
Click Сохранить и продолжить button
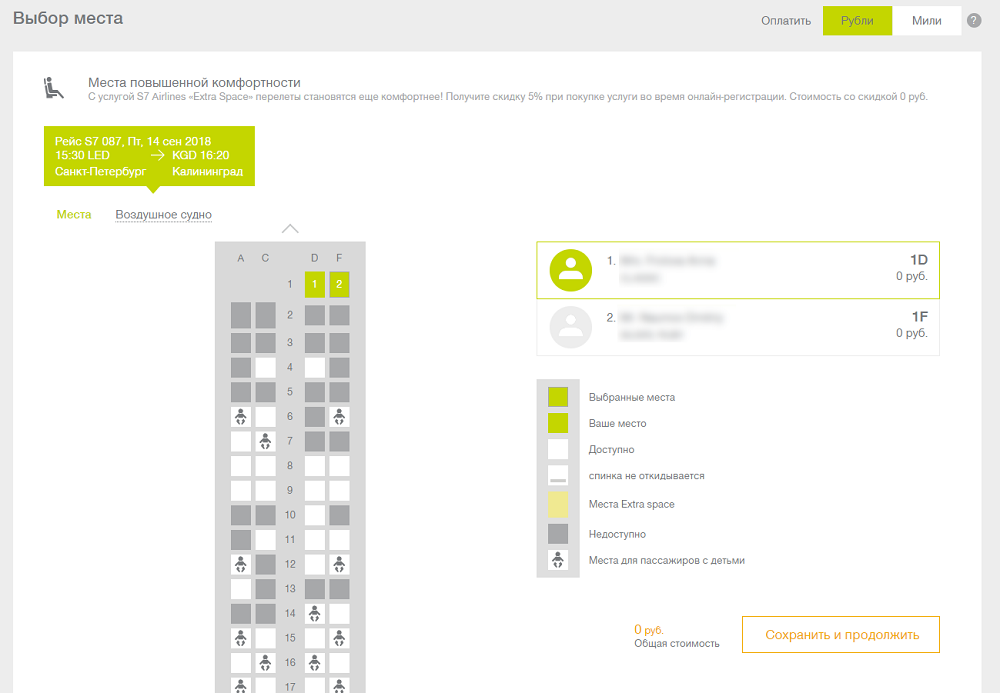coord(840,635)
